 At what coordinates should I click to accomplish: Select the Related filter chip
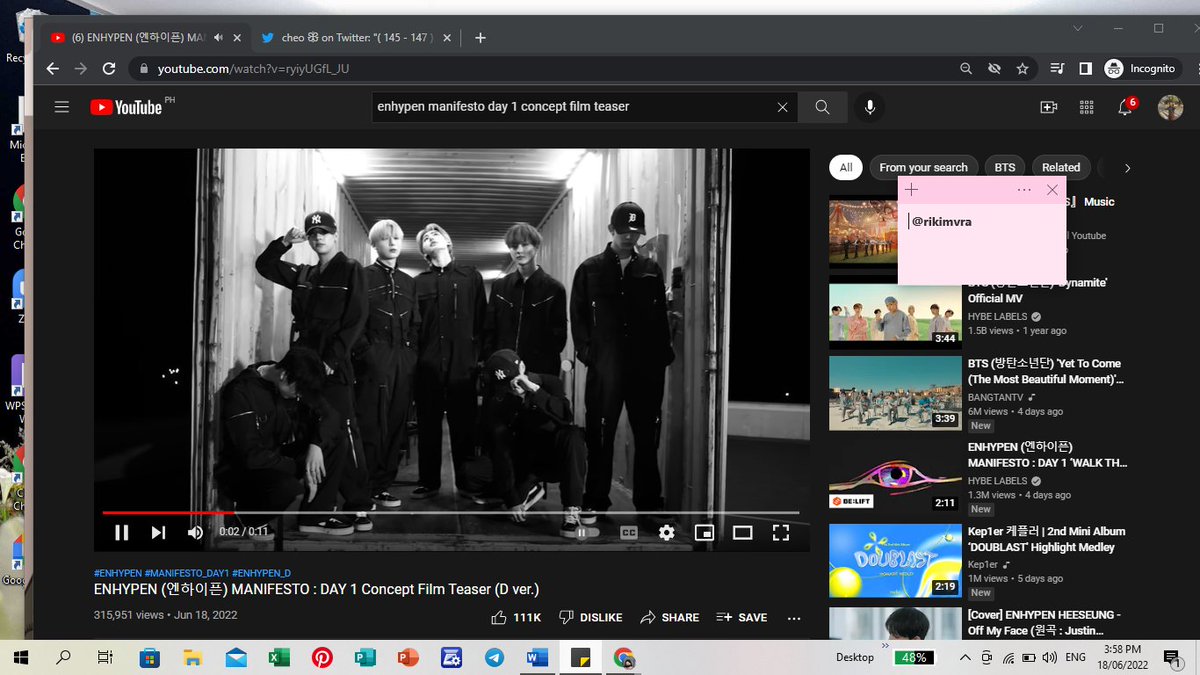pyautogui.click(x=1061, y=168)
